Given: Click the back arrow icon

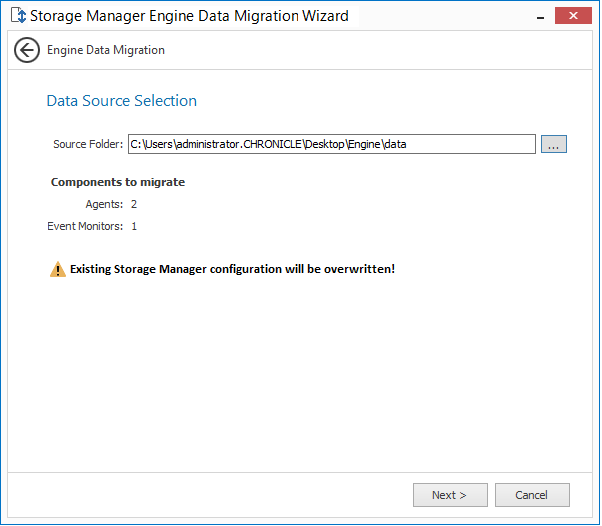Looking at the screenshot, I should coord(27,50).
